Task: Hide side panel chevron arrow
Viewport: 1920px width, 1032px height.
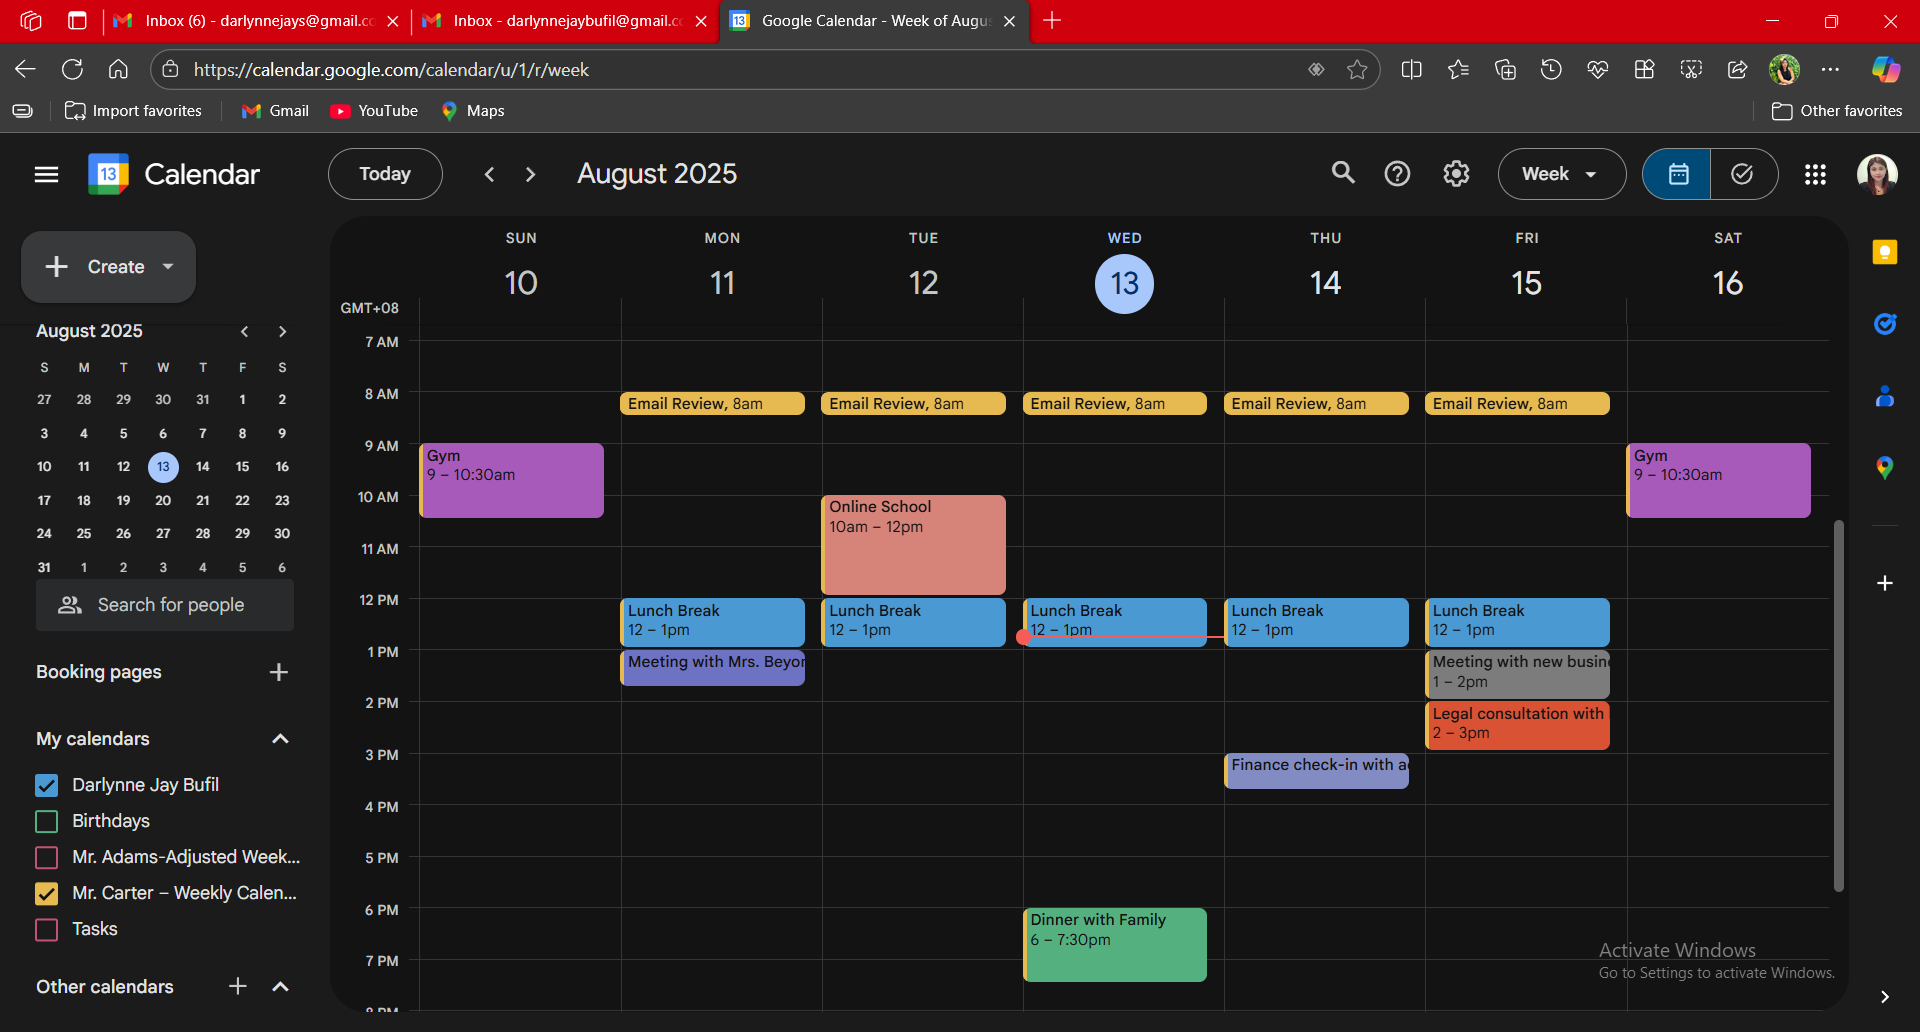Action: 1885,997
